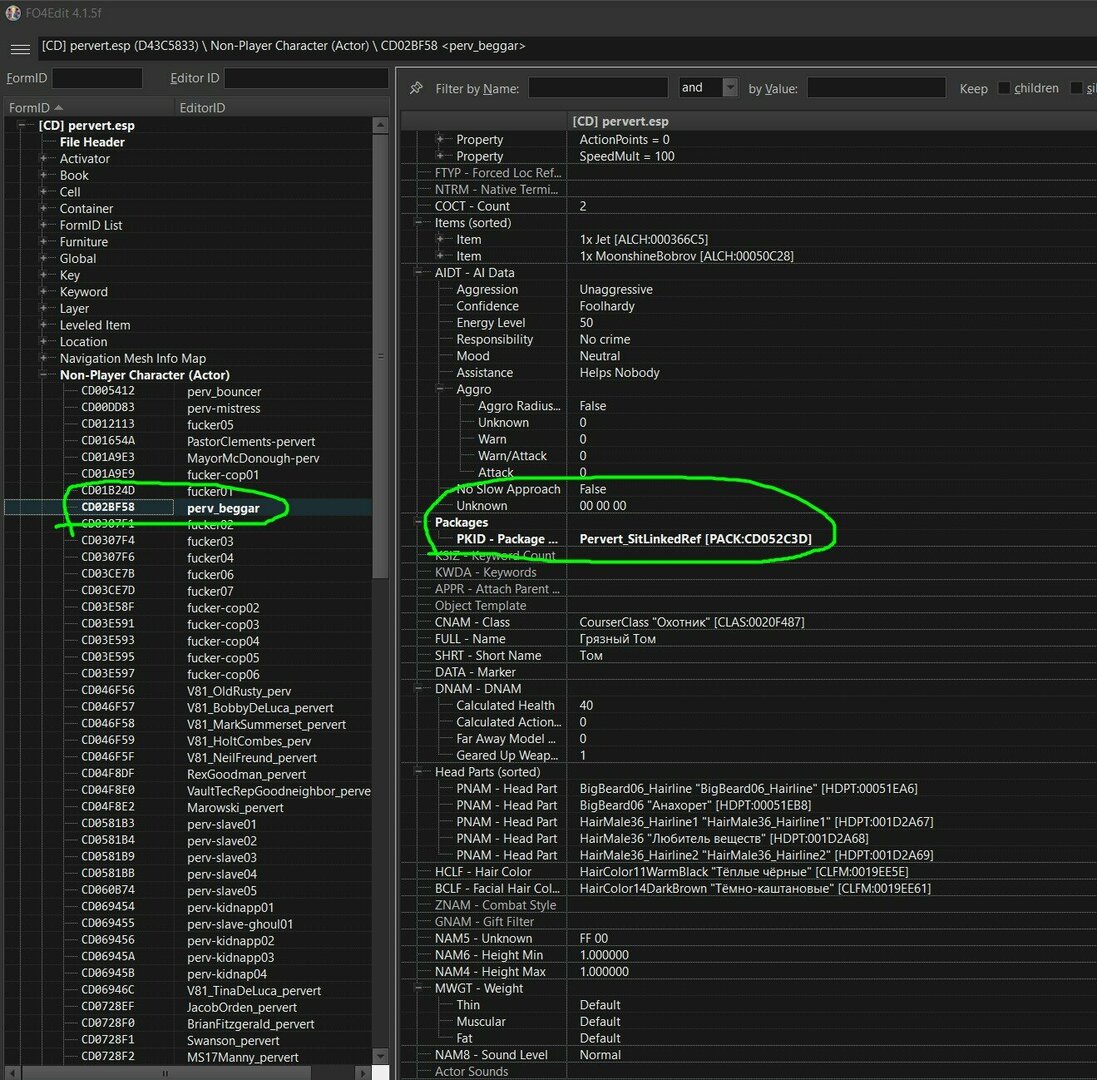Click the FULL - Name value Грязный Том
Screen dimensions: 1097x1080
[617, 639]
